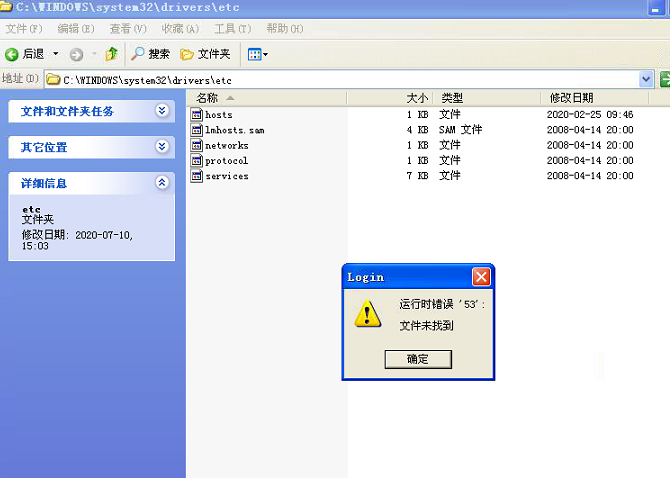Open the 文件(F) menu
This screenshot has height=478, width=670.
click(x=24, y=29)
